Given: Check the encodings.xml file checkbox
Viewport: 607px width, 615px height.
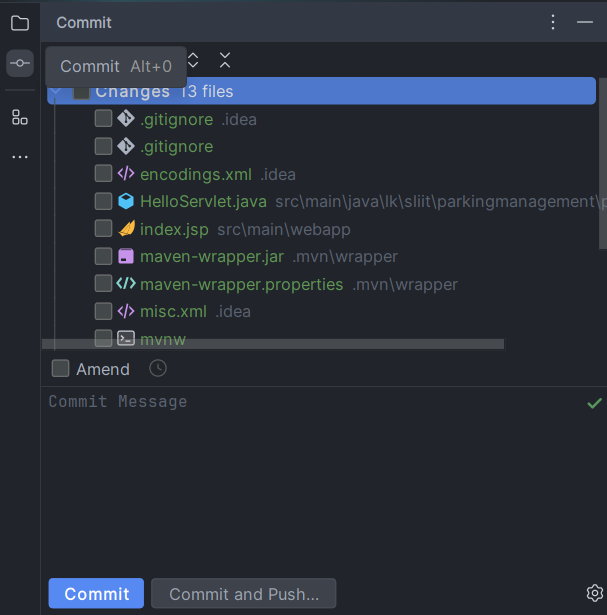Looking at the screenshot, I should tap(103, 174).
